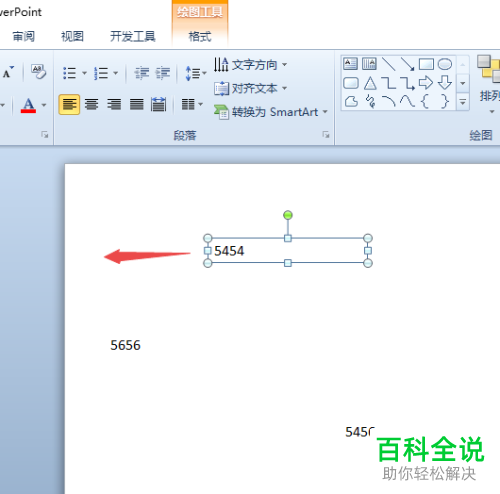Open the 段落 paragraph dialog launcher
Screen dimensions: 500x494
326,135
